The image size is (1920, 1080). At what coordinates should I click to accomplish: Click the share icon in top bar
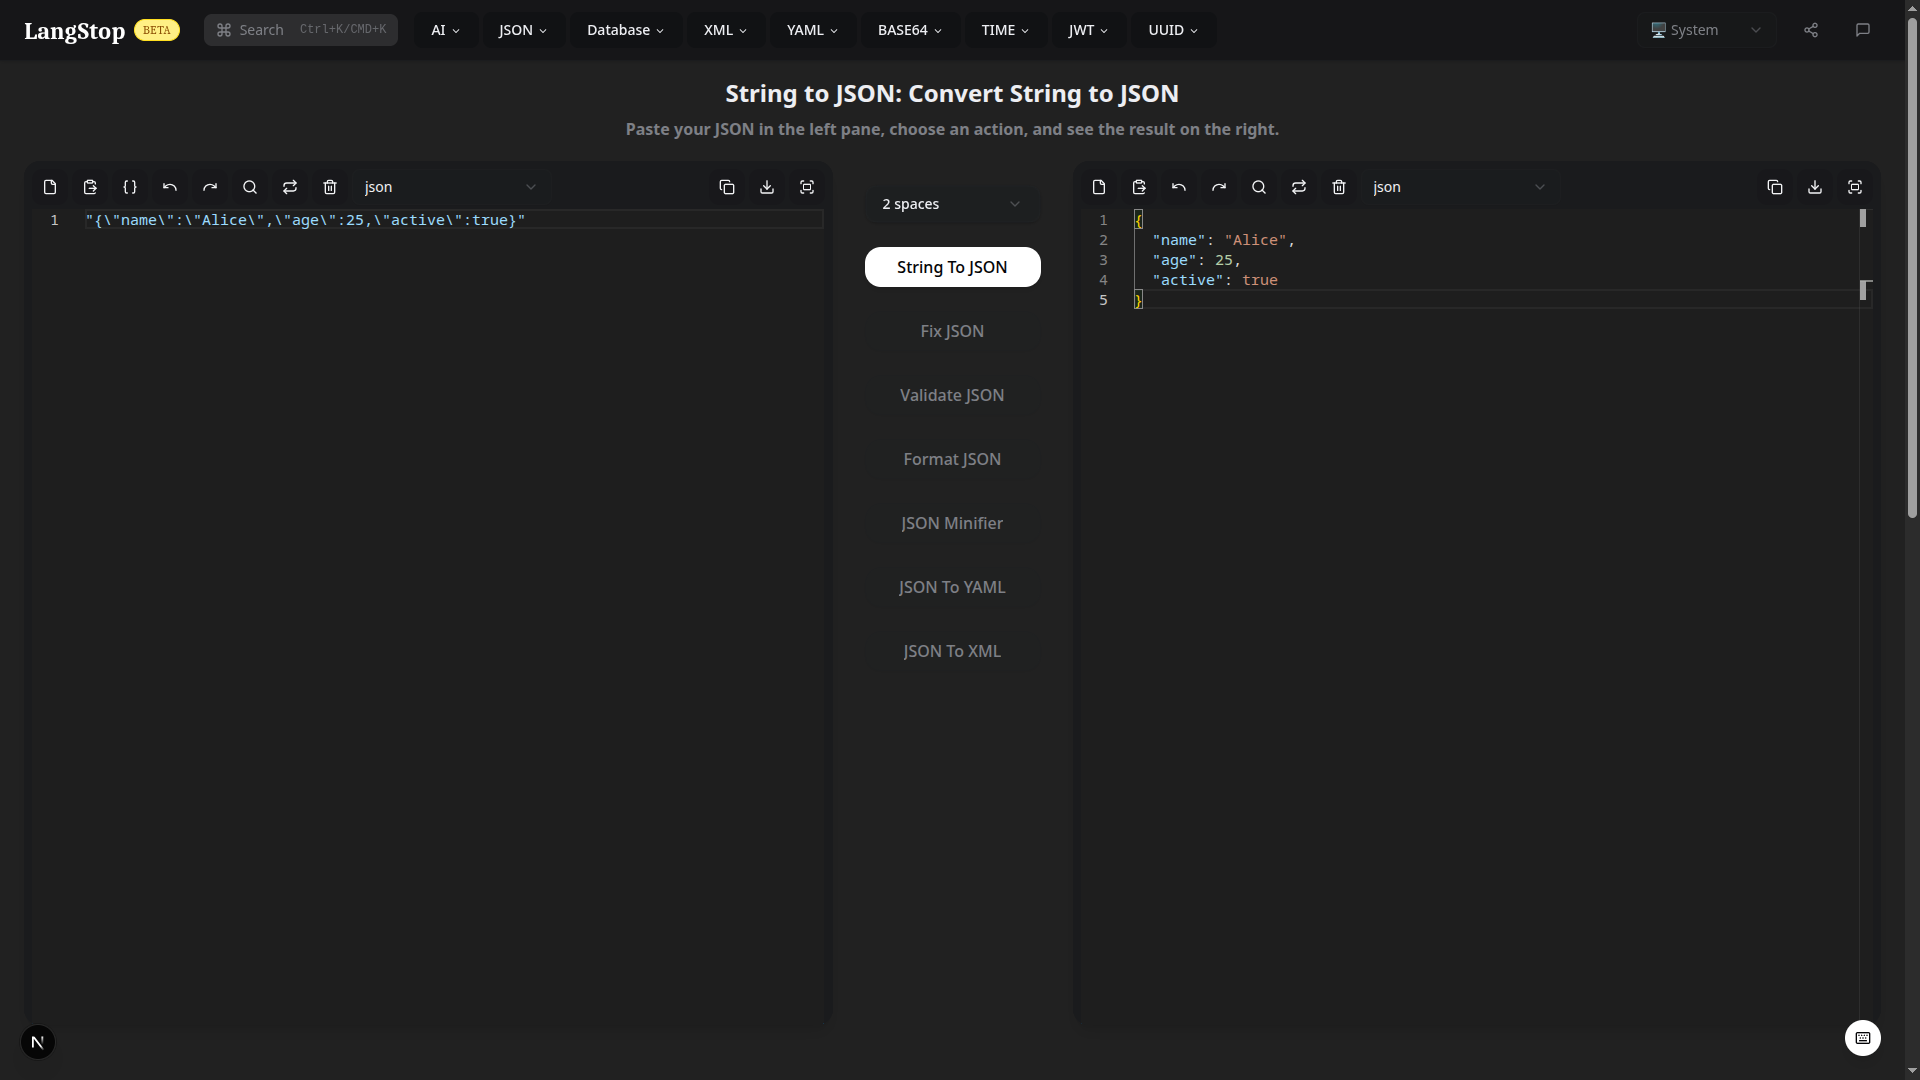click(1811, 30)
